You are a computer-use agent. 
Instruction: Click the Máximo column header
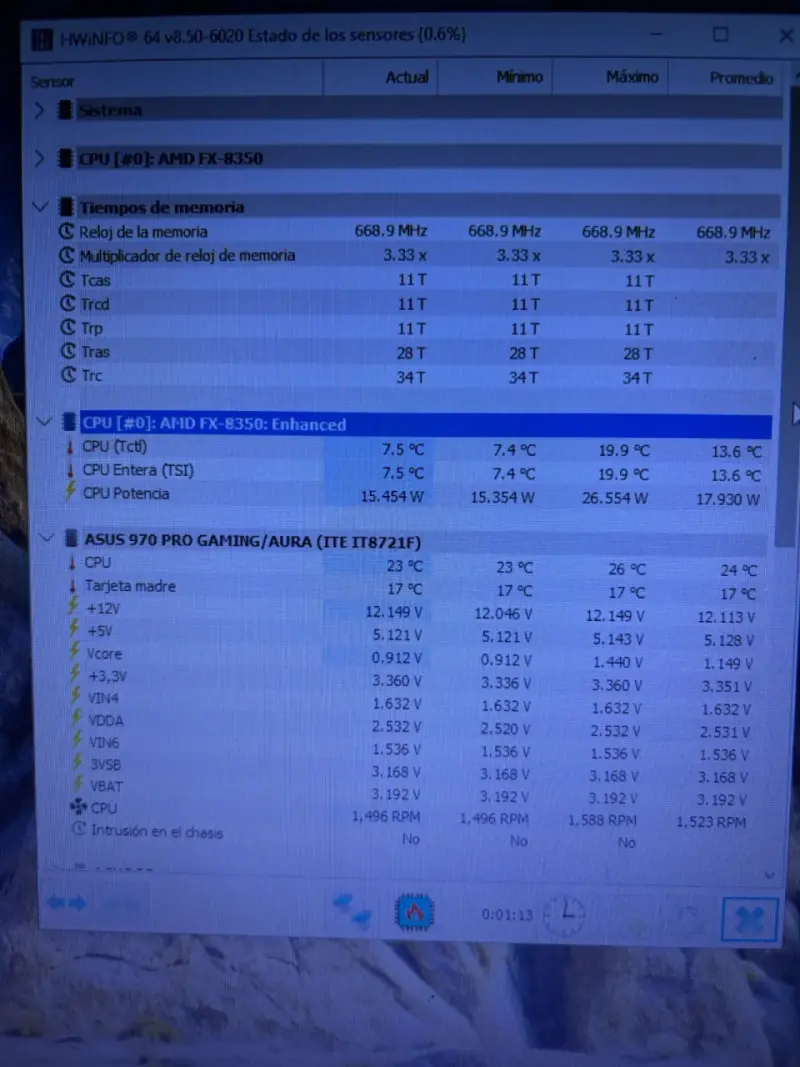point(632,77)
